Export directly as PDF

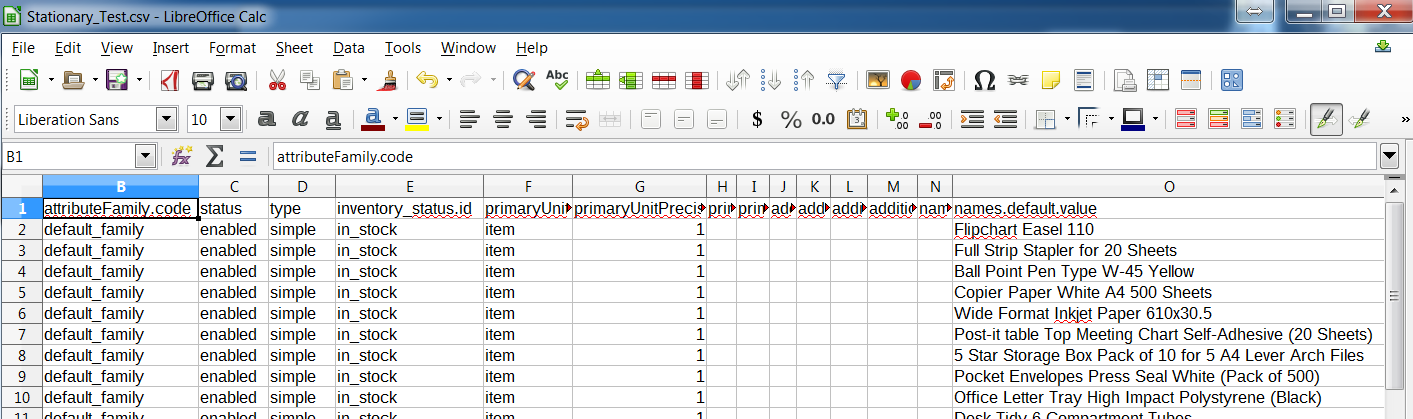(170, 80)
